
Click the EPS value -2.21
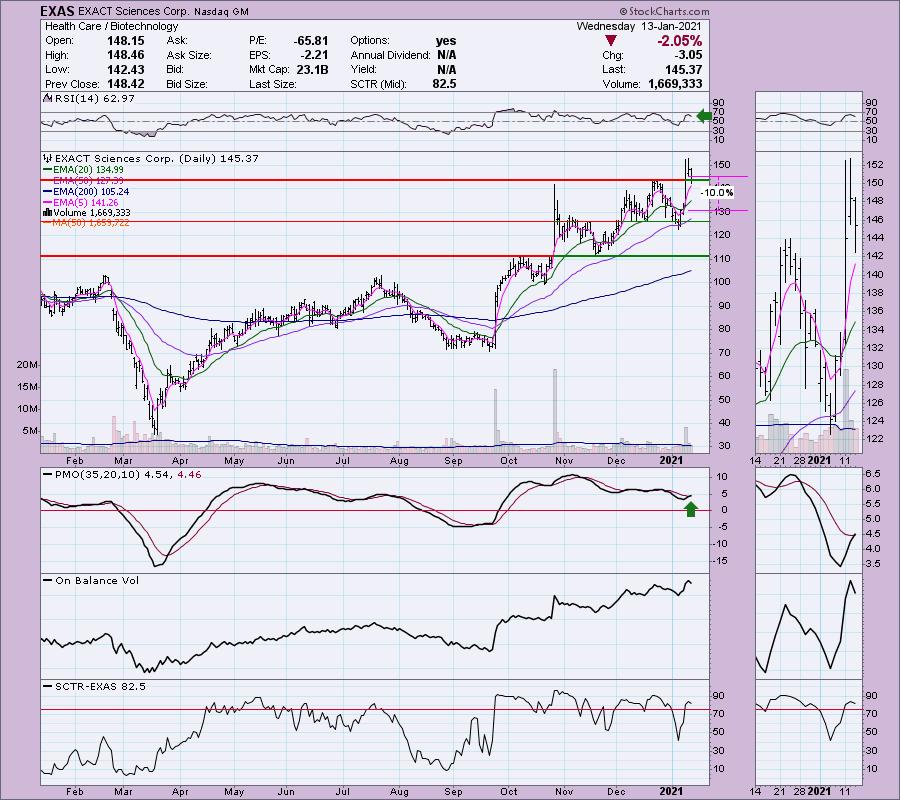coord(315,55)
